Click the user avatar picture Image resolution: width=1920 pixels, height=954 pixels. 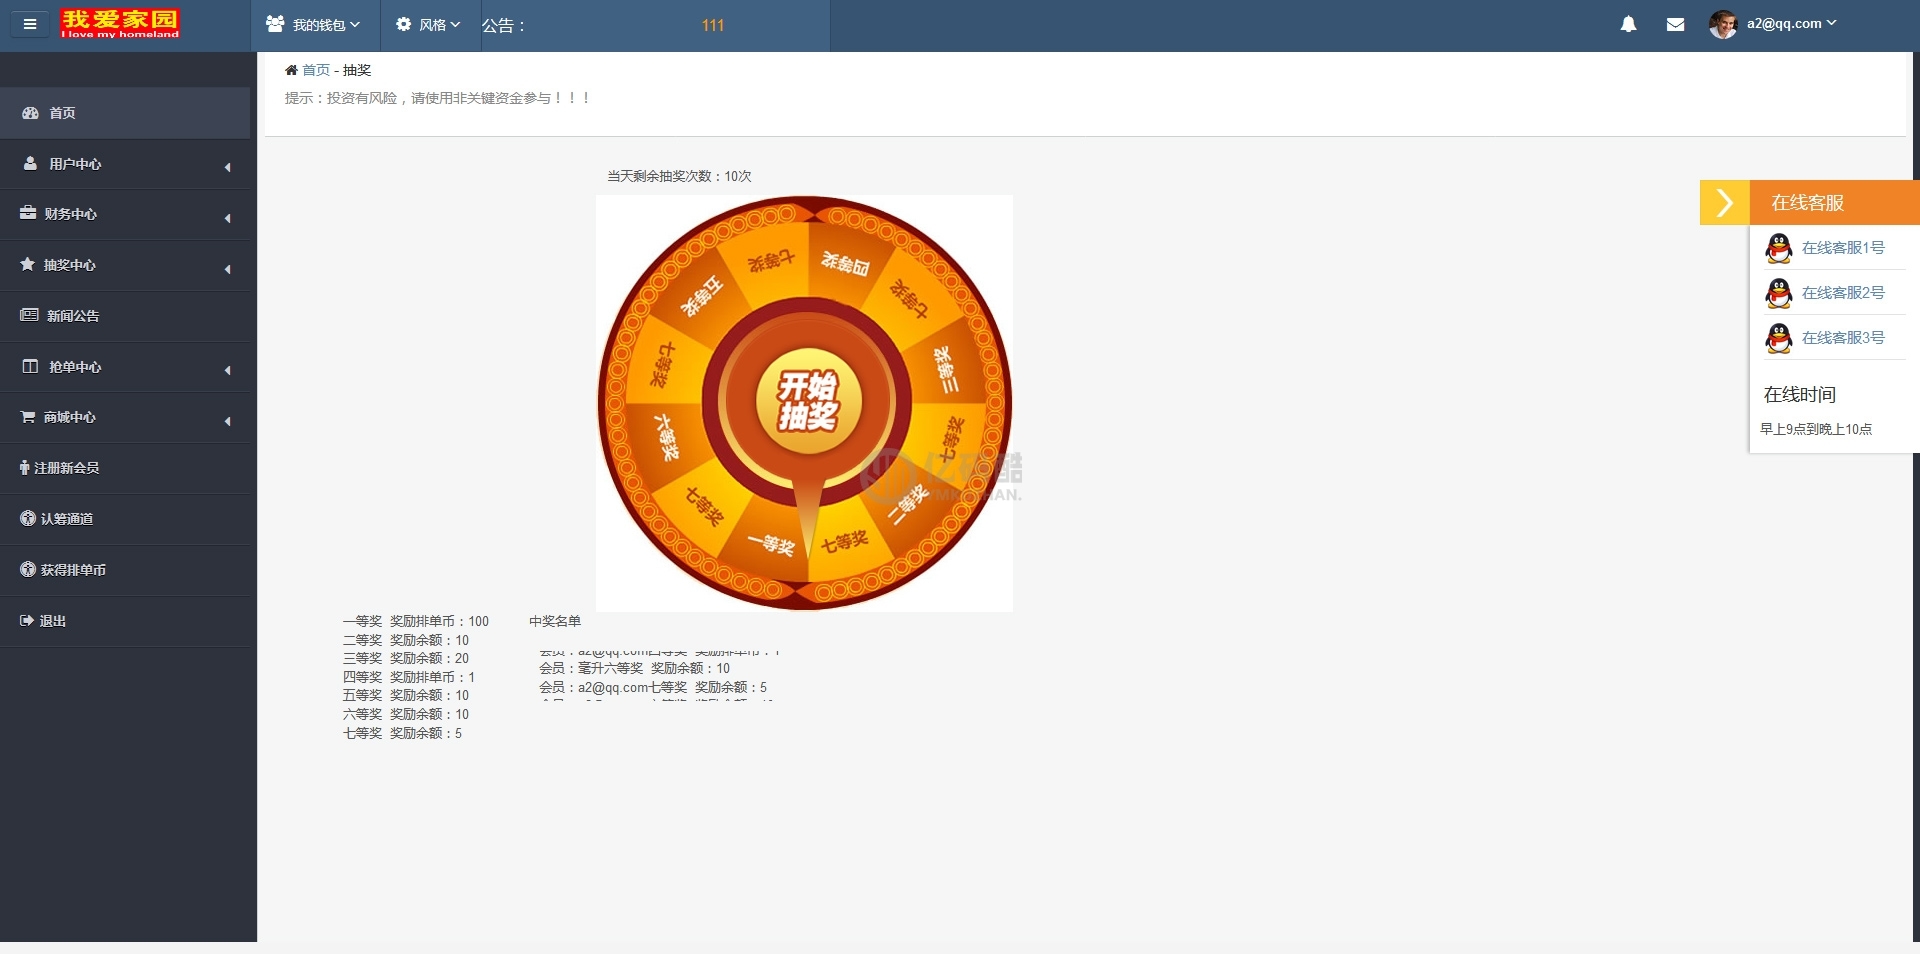tap(1722, 24)
